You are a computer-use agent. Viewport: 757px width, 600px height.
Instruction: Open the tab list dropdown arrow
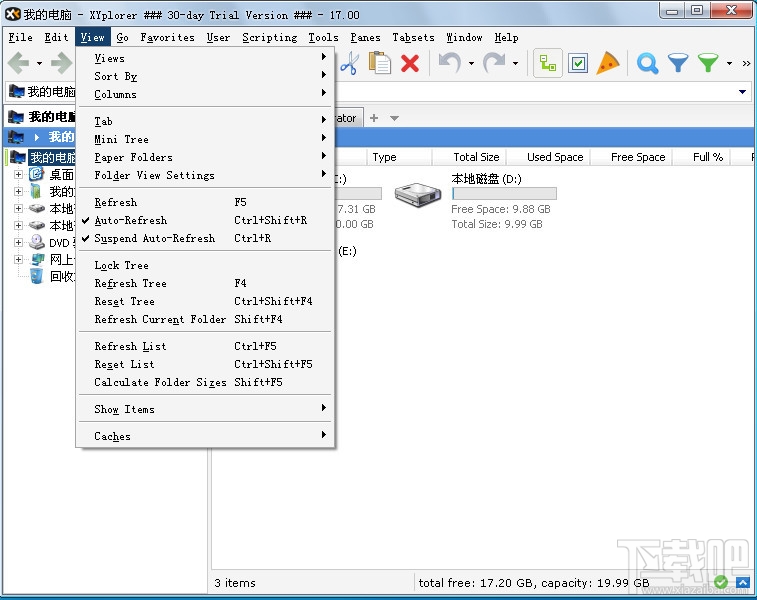tap(394, 118)
